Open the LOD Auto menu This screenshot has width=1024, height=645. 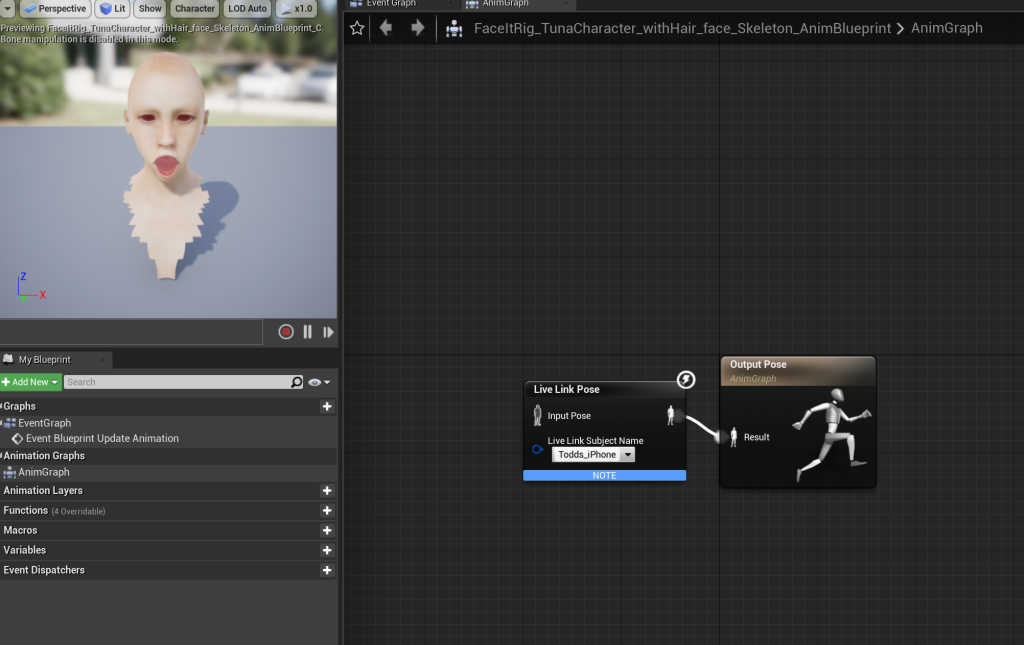(x=247, y=9)
